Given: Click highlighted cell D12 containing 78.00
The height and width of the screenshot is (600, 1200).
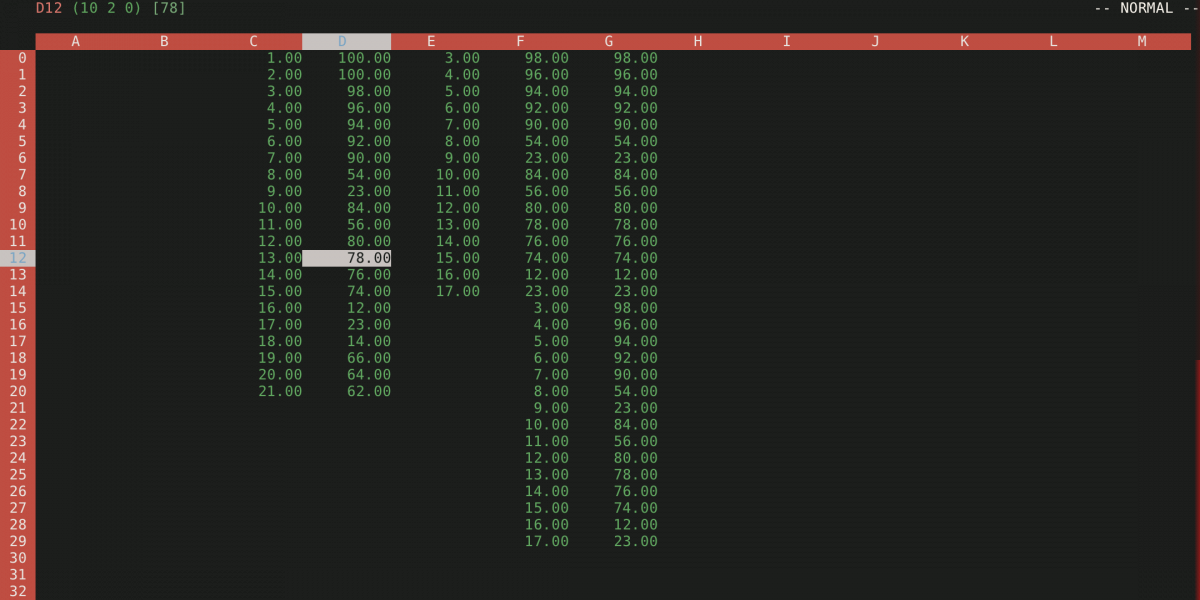Looking at the screenshot, I should click(347, 258).
